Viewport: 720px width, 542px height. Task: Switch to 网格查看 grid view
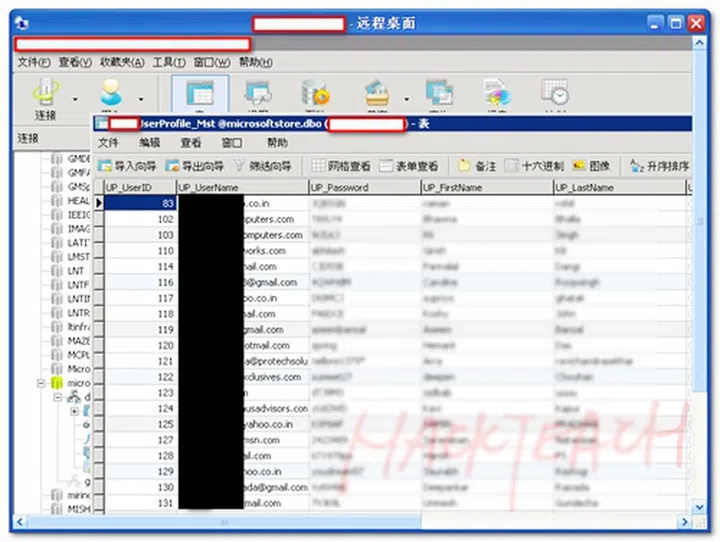pos(341,165)
